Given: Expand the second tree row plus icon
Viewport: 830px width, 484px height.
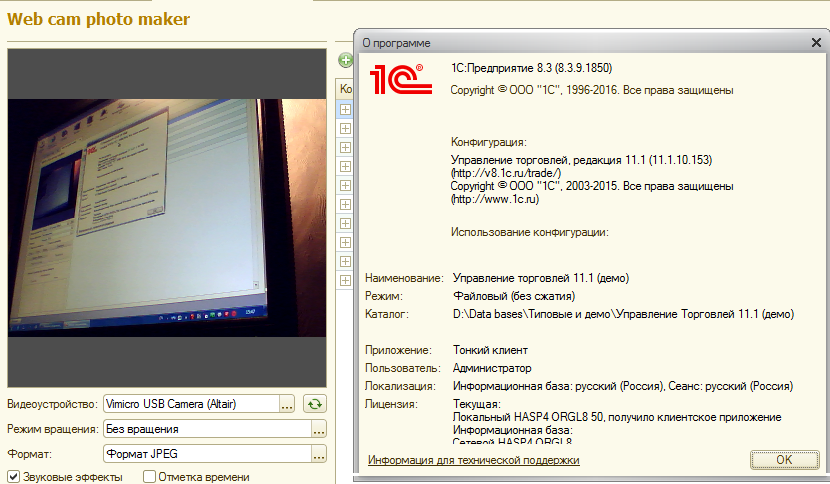Looking at the screenshot, I should coord(345,129).
